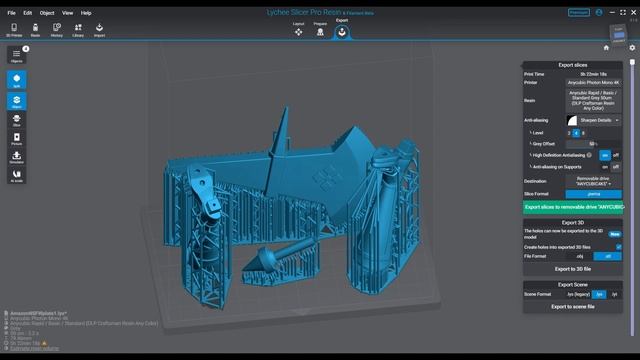Select the .lyt scene format
Image resolution: width=640 pixels, height=360 pixels.
pos(614,295)
